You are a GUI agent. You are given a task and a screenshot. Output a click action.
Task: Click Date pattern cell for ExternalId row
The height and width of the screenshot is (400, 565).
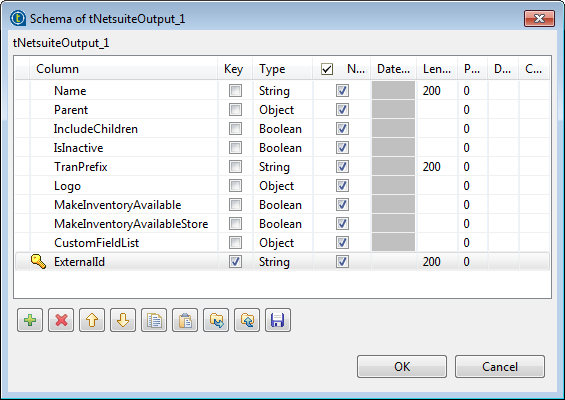click(393, 262)
